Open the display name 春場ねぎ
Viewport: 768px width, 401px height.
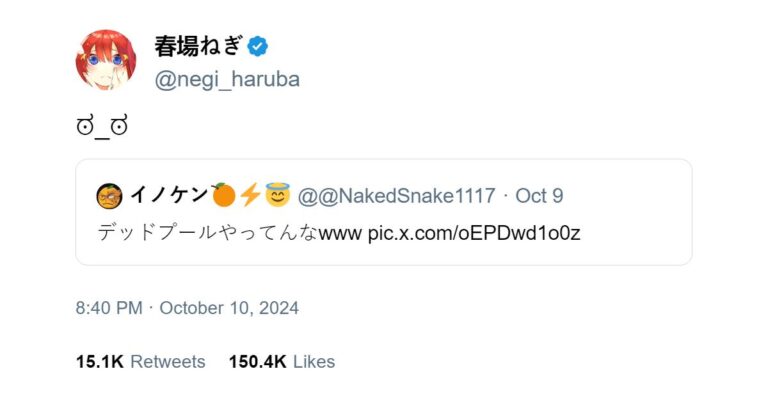(x=198, y=47)
